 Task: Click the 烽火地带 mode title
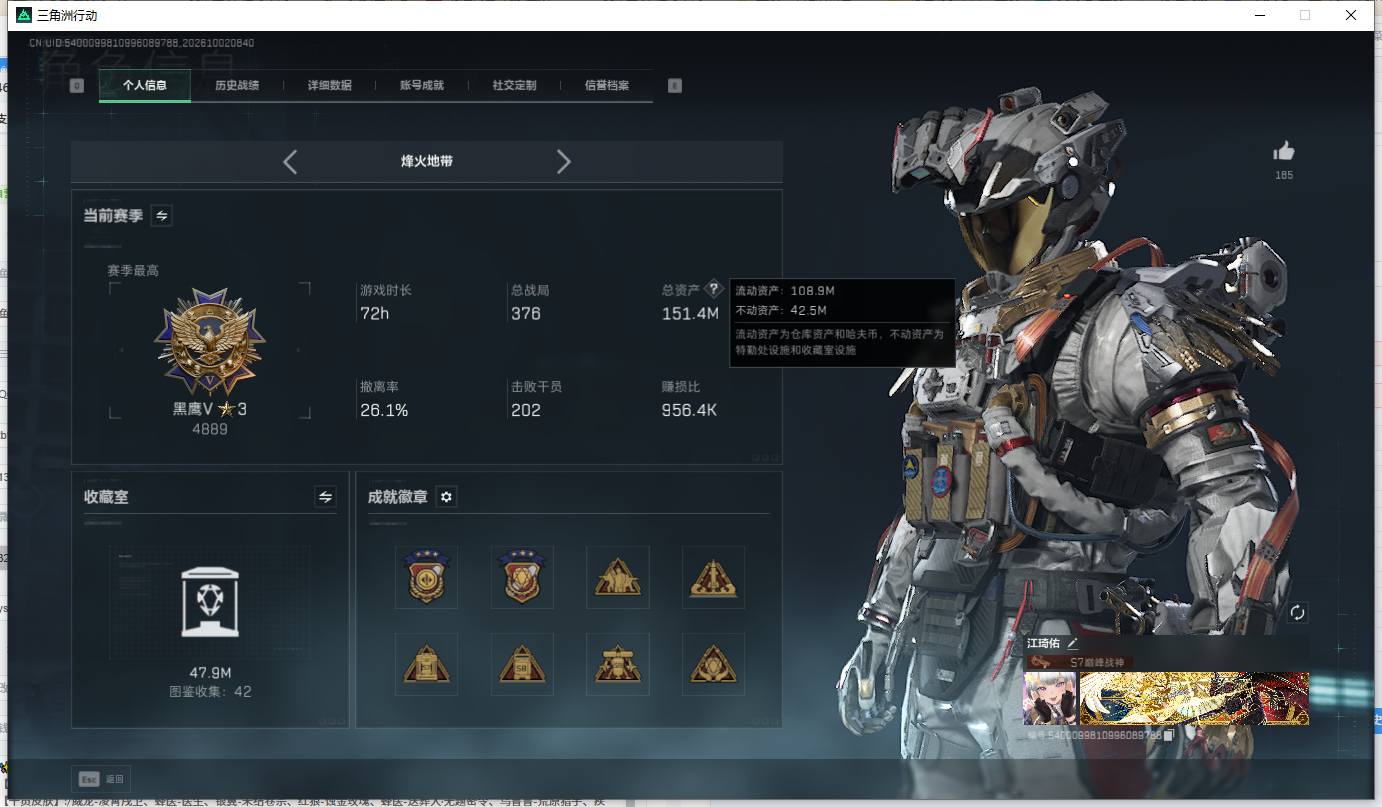427,161
